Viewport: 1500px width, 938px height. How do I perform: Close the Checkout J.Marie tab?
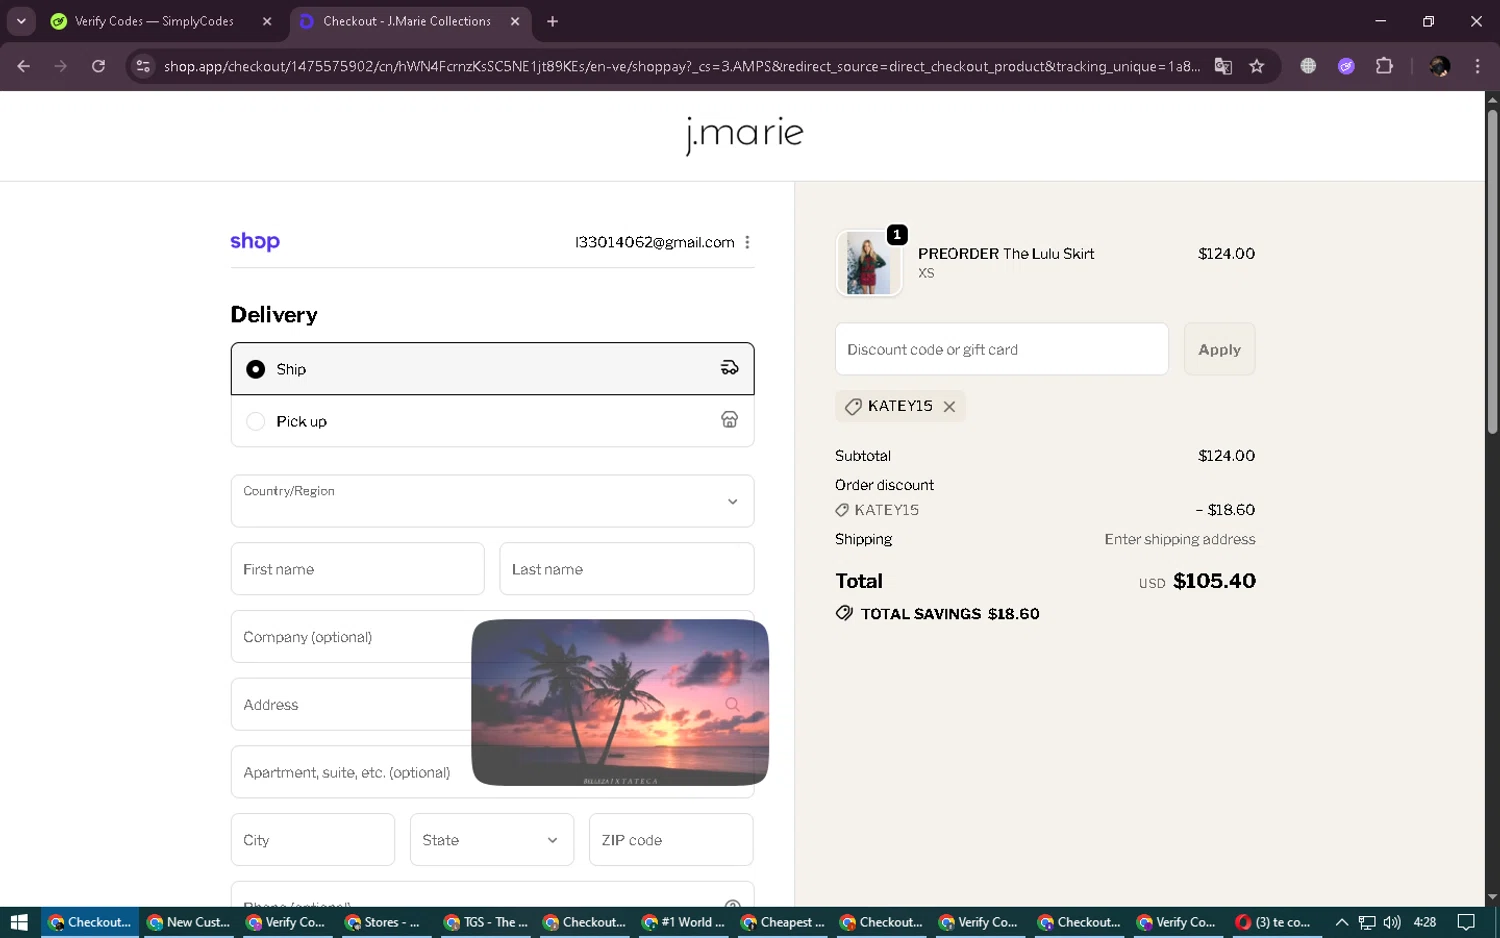[x=515, y=21]
